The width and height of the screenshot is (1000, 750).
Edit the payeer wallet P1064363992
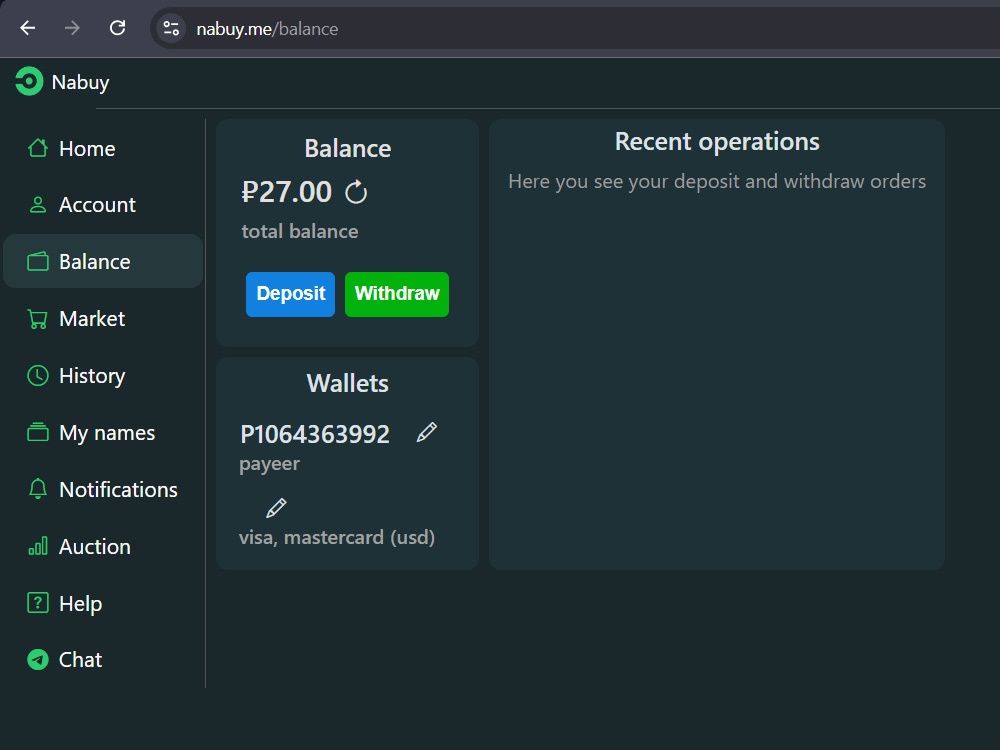coord(427,432)
